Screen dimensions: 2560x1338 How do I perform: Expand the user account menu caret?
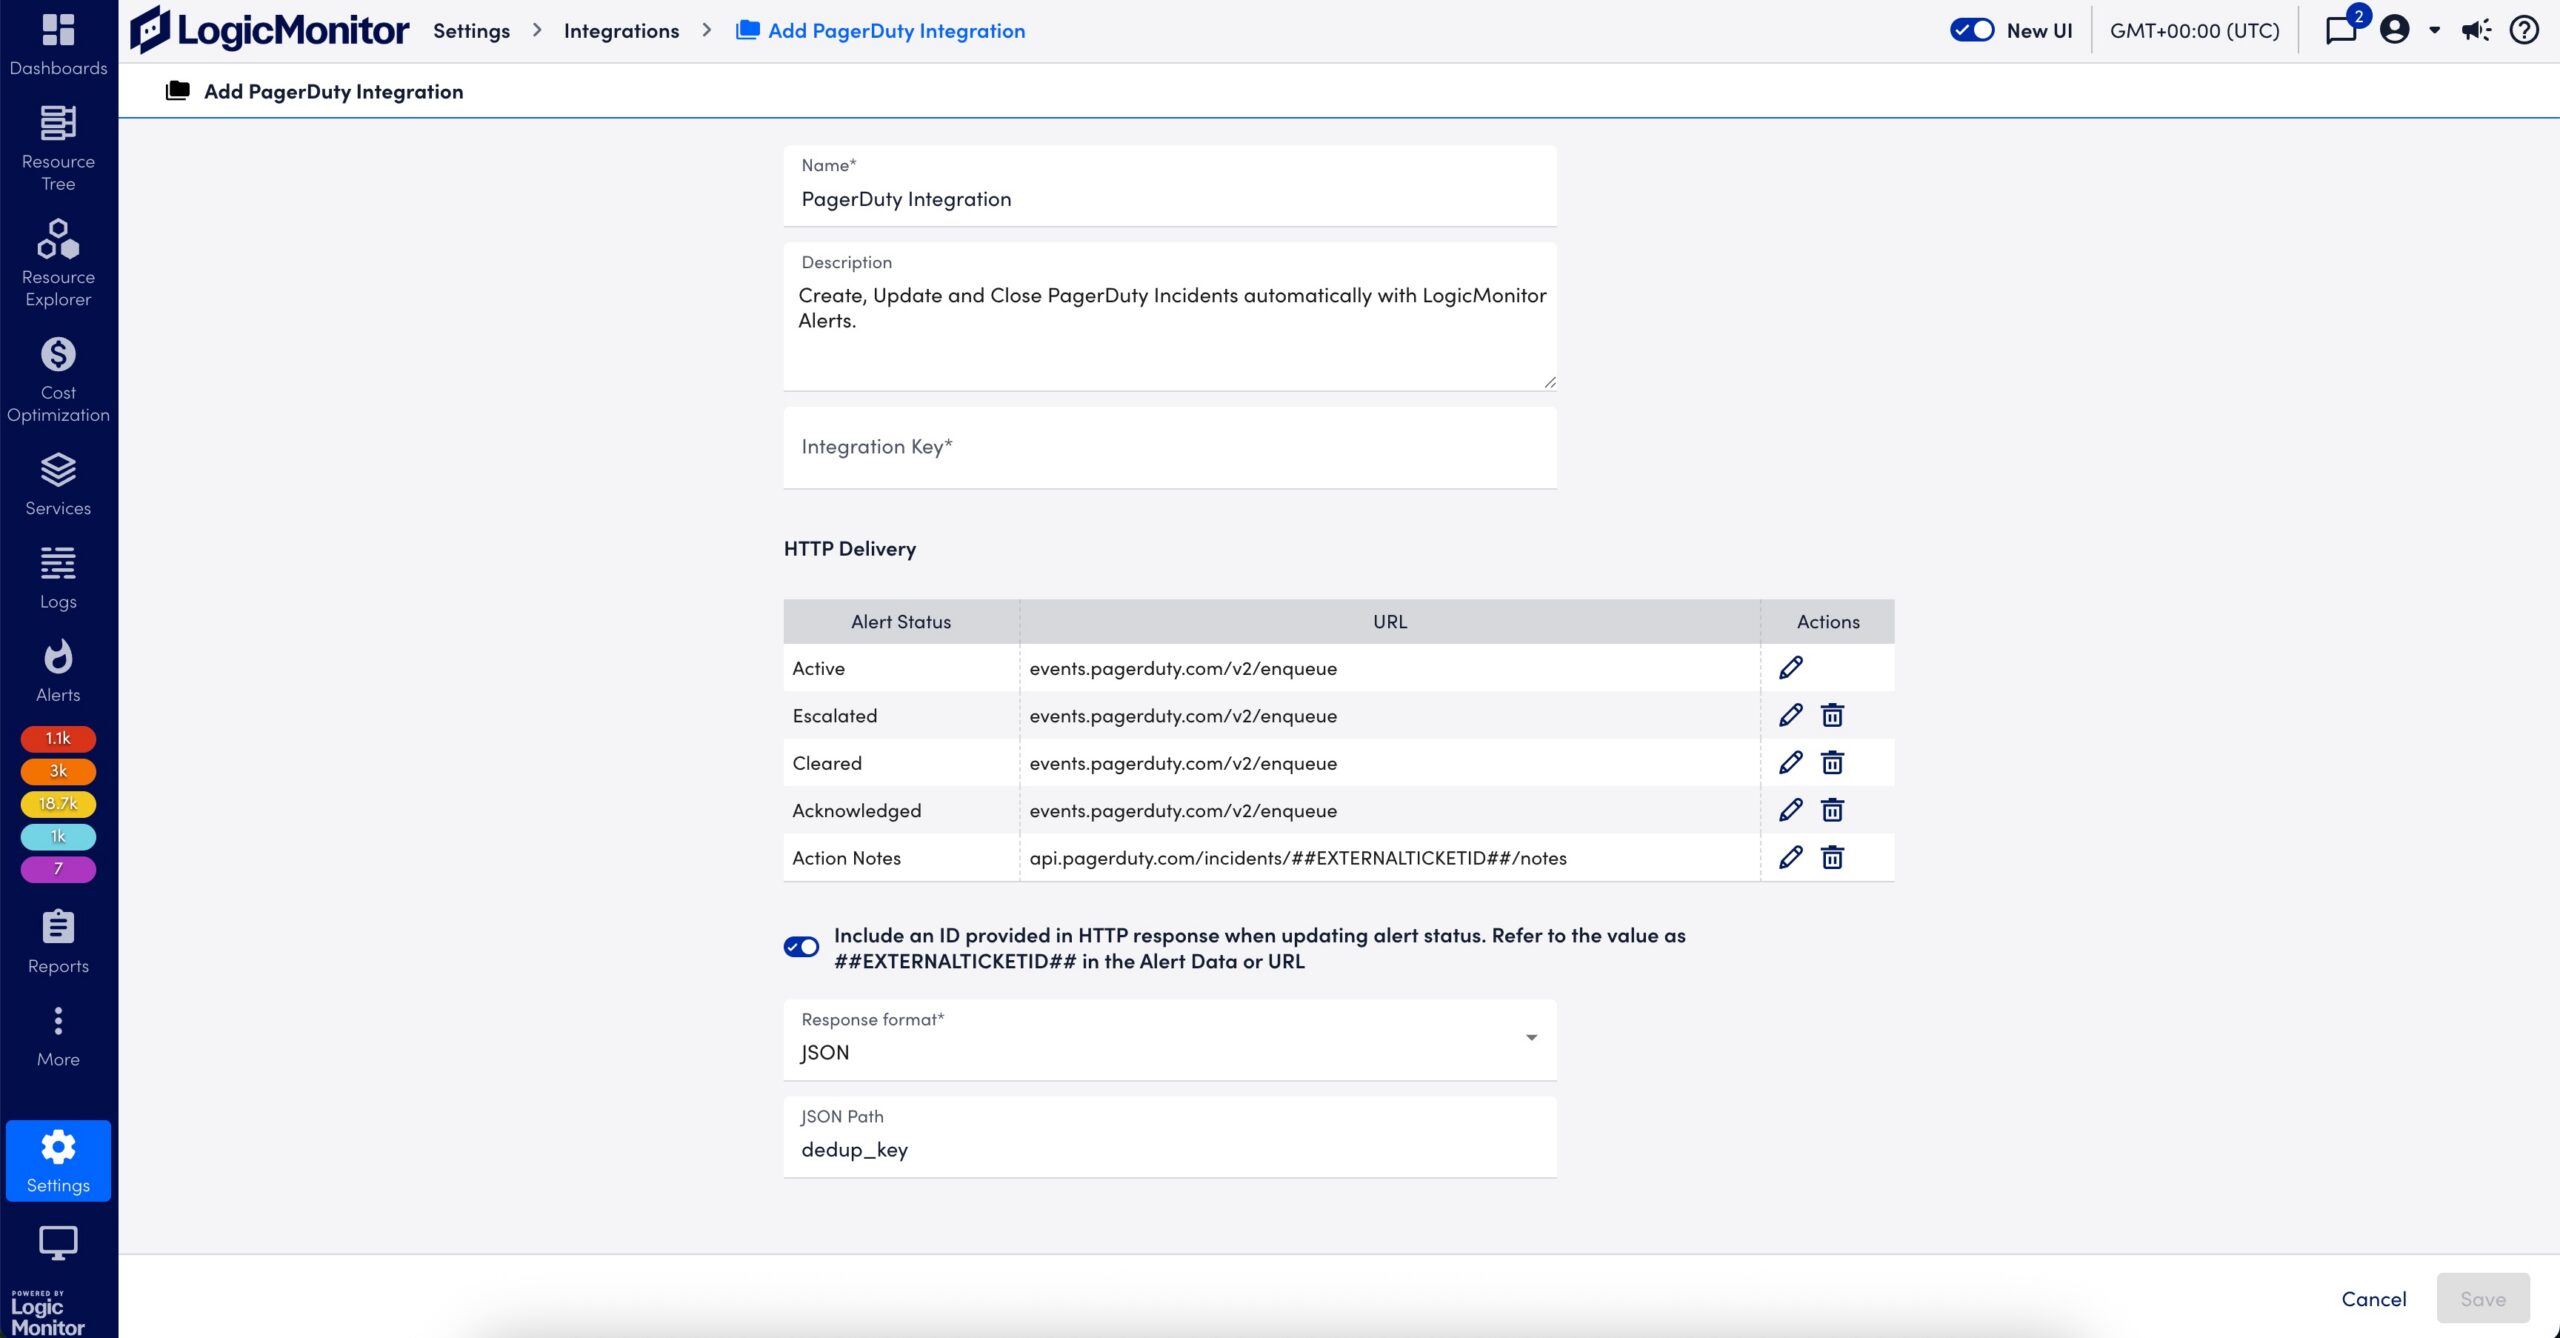tap(2434, 30)
